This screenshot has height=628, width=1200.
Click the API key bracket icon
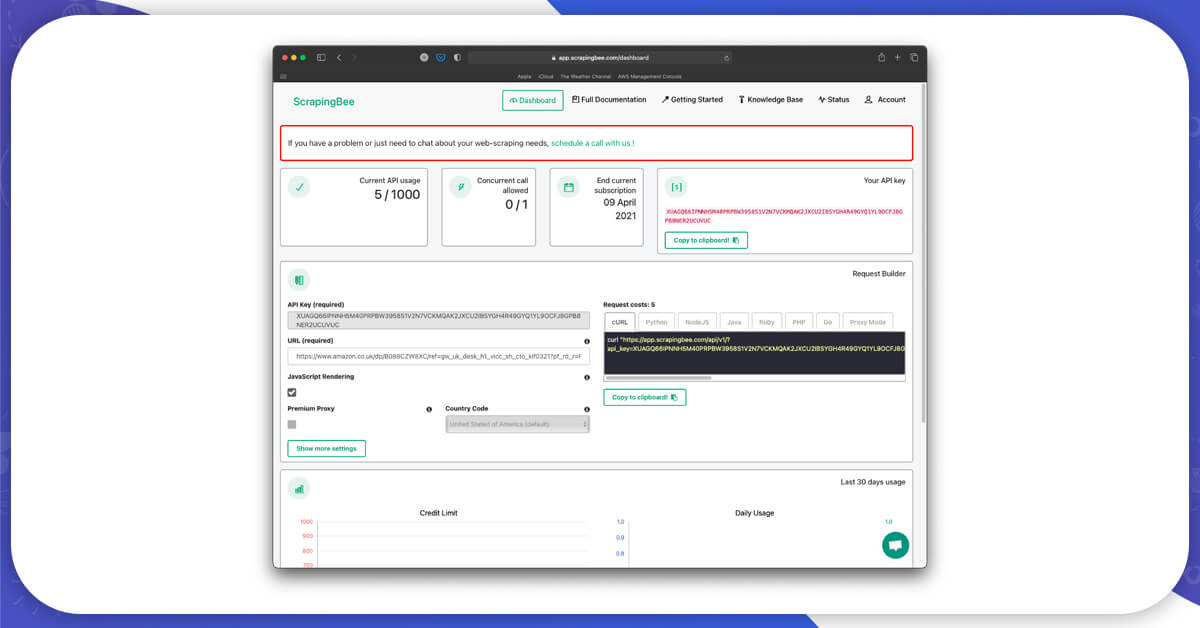677,186
